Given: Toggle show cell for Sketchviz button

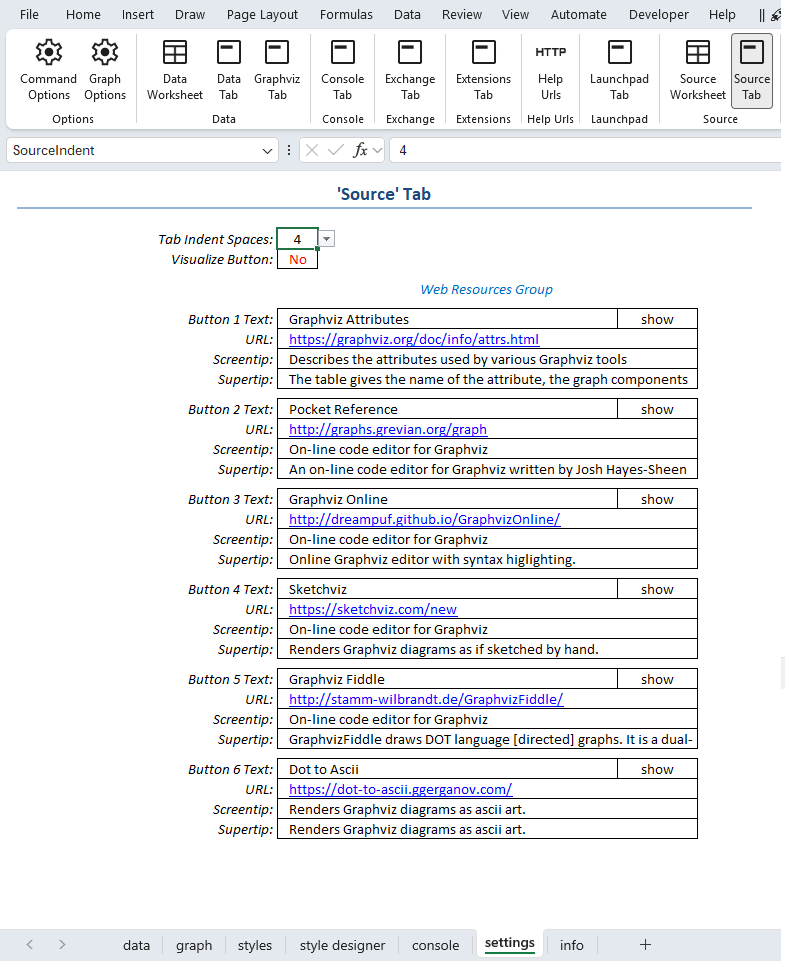Looking at the screenshot, I should point(657,590).
